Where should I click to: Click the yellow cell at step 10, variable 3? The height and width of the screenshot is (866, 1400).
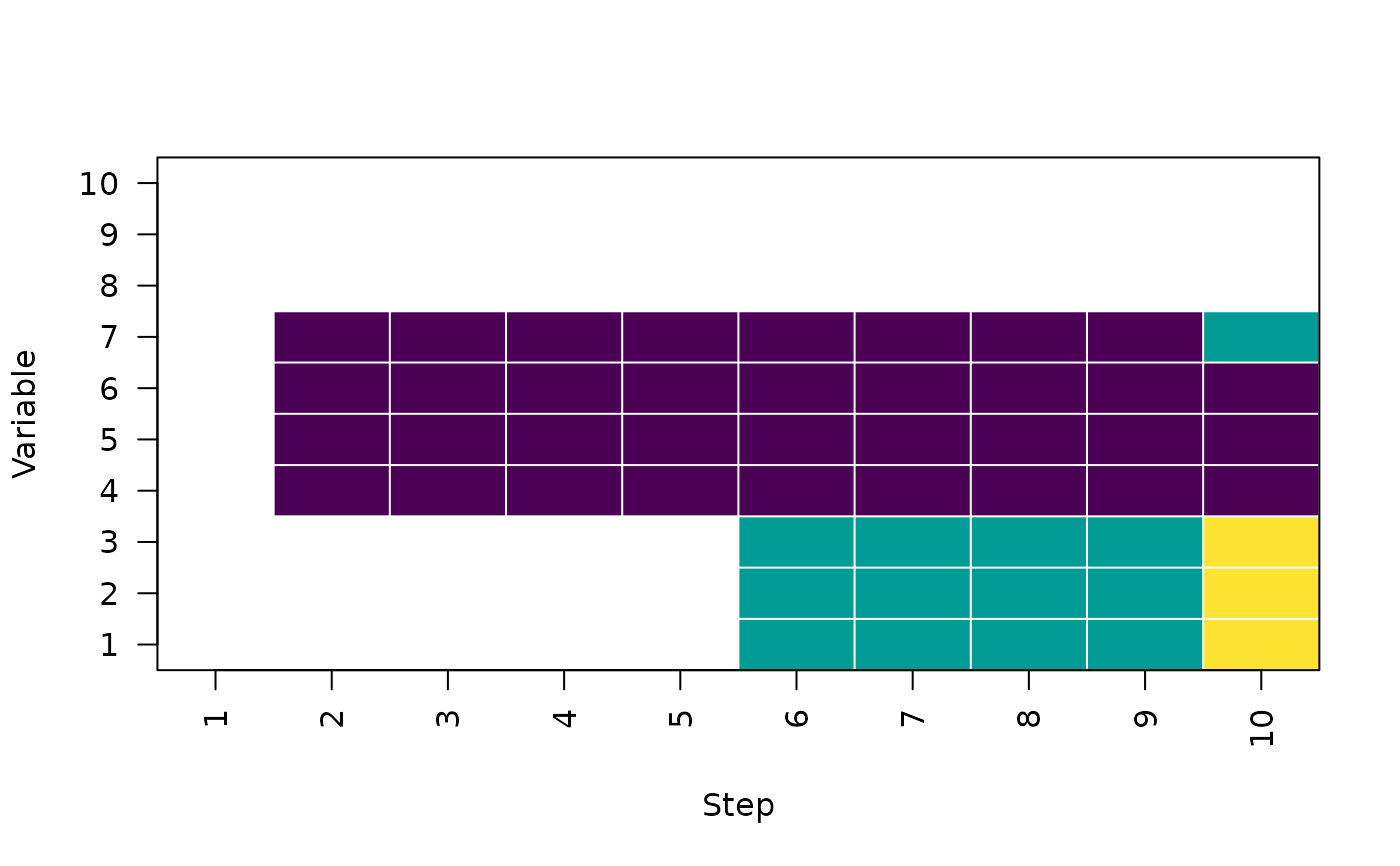1261,542
